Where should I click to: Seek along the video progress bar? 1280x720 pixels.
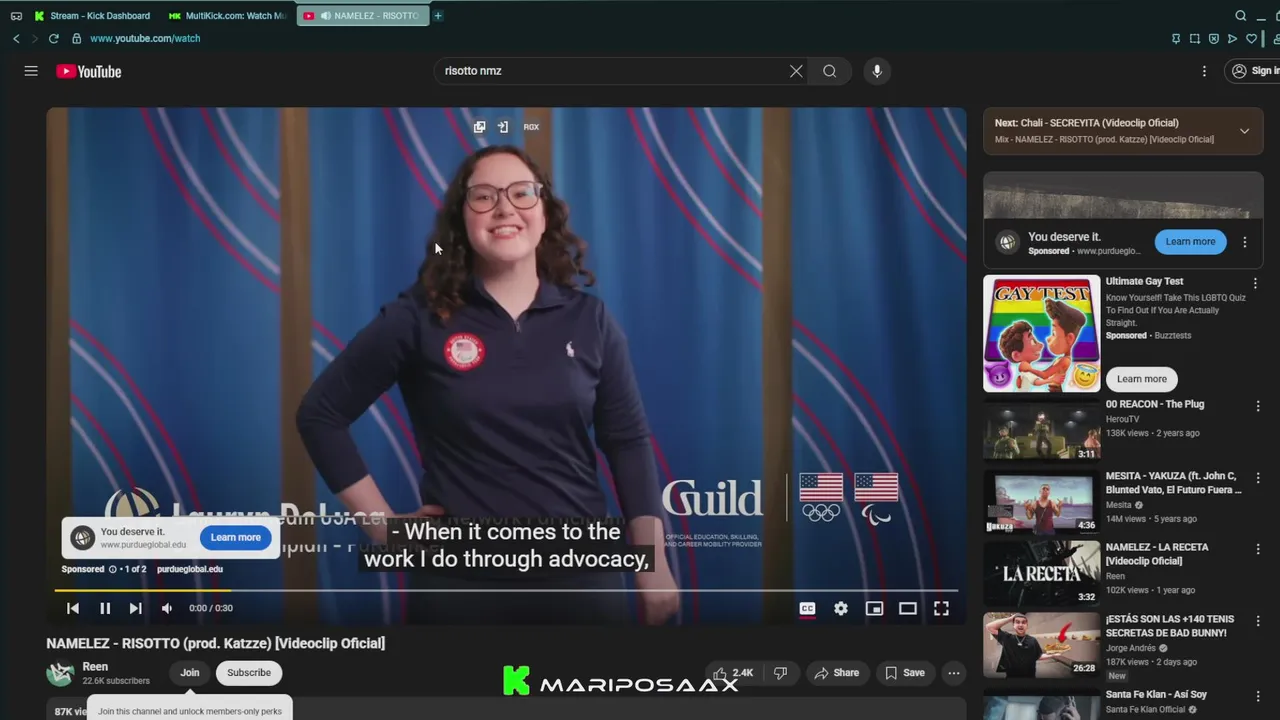(x=506, y=590)
